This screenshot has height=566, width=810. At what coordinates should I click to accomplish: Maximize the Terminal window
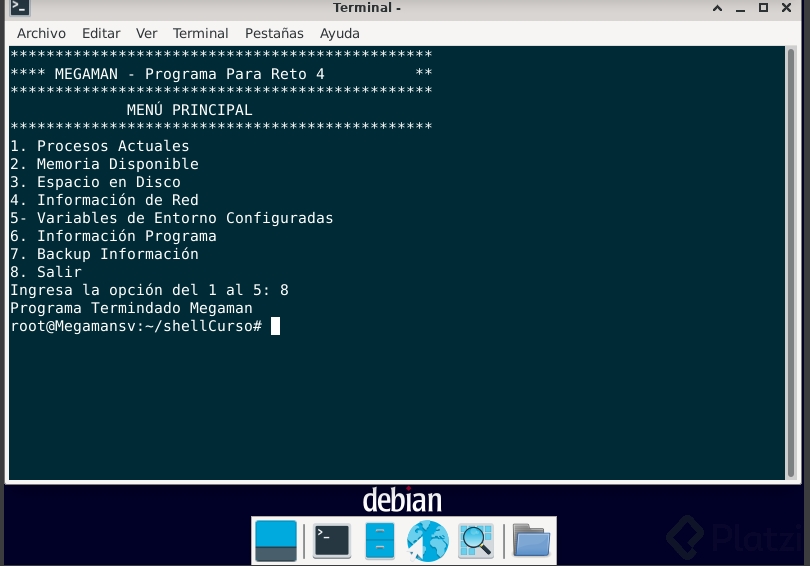point(763,7)
